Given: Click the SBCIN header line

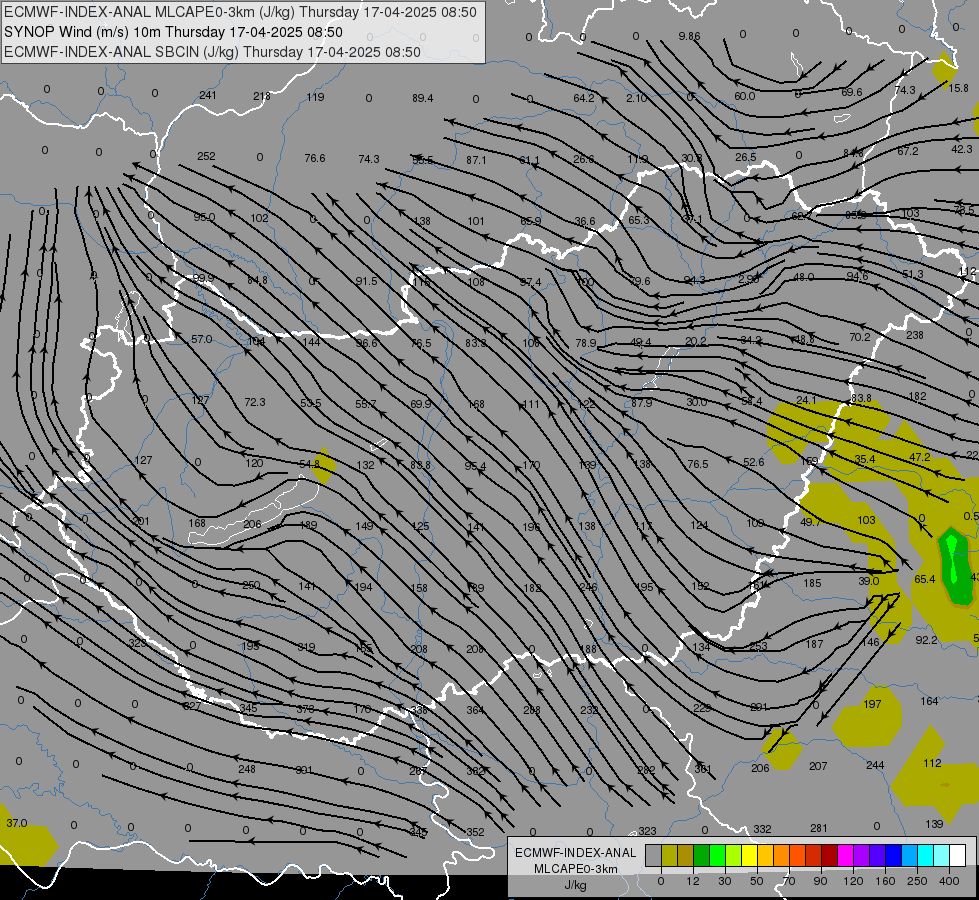Looking at the screenshot, I should click(212, 52).
